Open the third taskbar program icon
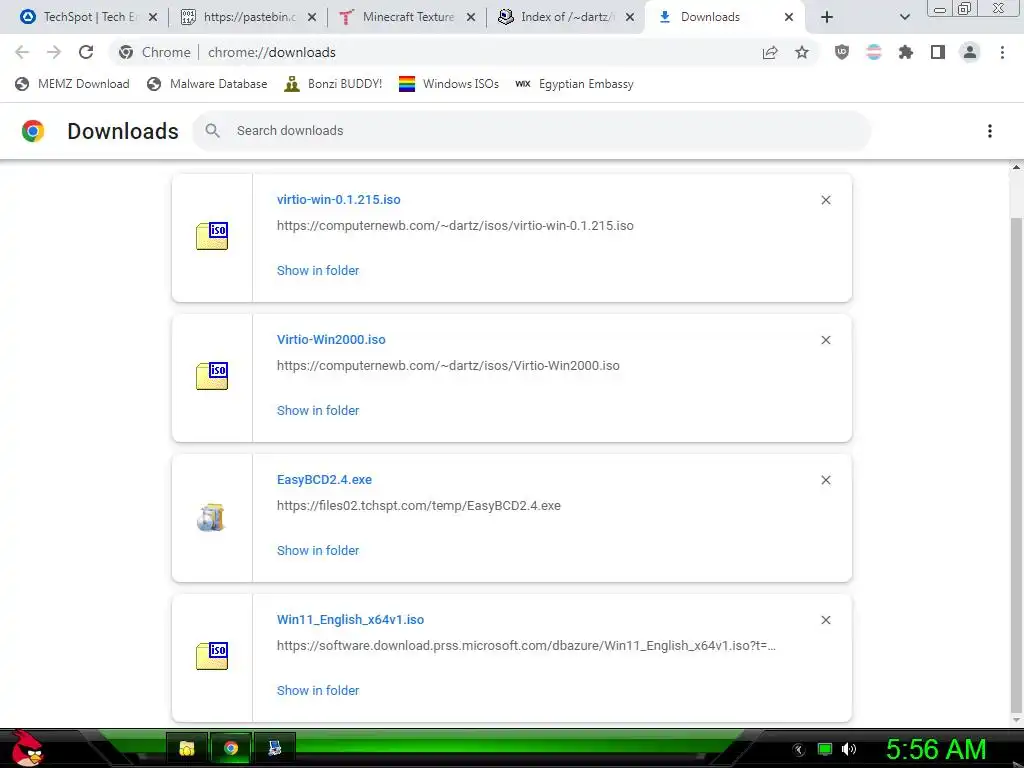Screen dimensions: 1024x768 pyautogui.click(x=274, y=748)
